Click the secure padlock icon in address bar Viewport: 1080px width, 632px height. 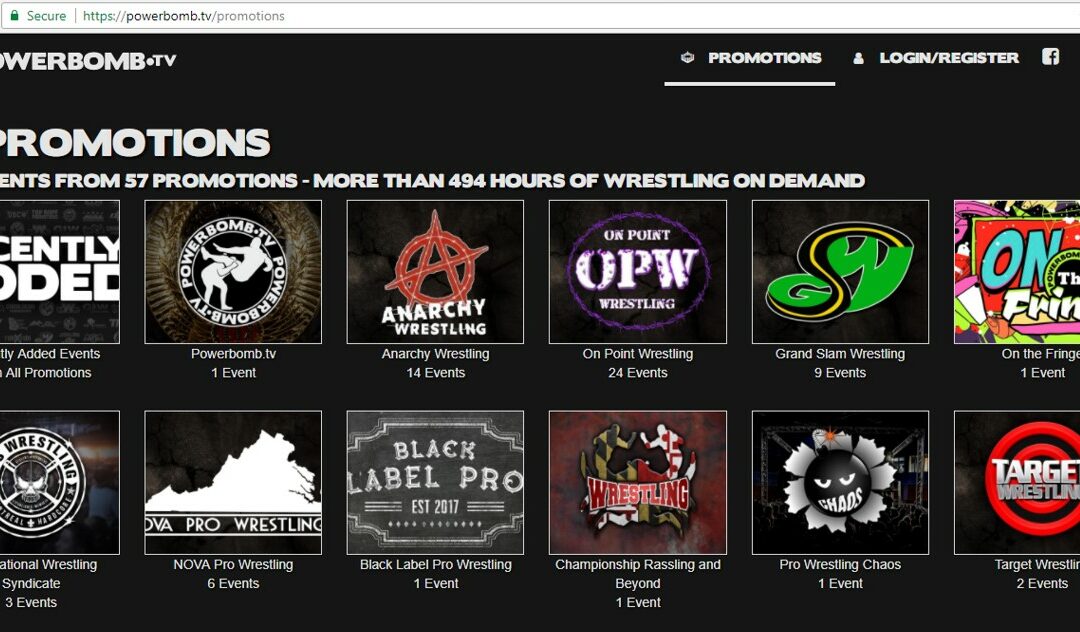pyautogui.click(x=14, y=15)
